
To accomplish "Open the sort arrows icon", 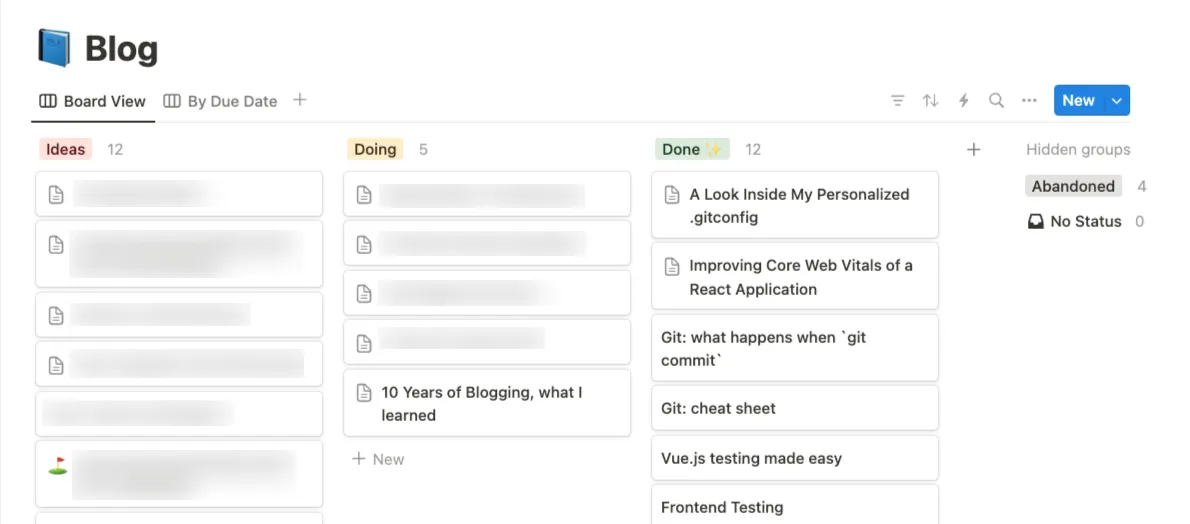I will pos(930,100).
